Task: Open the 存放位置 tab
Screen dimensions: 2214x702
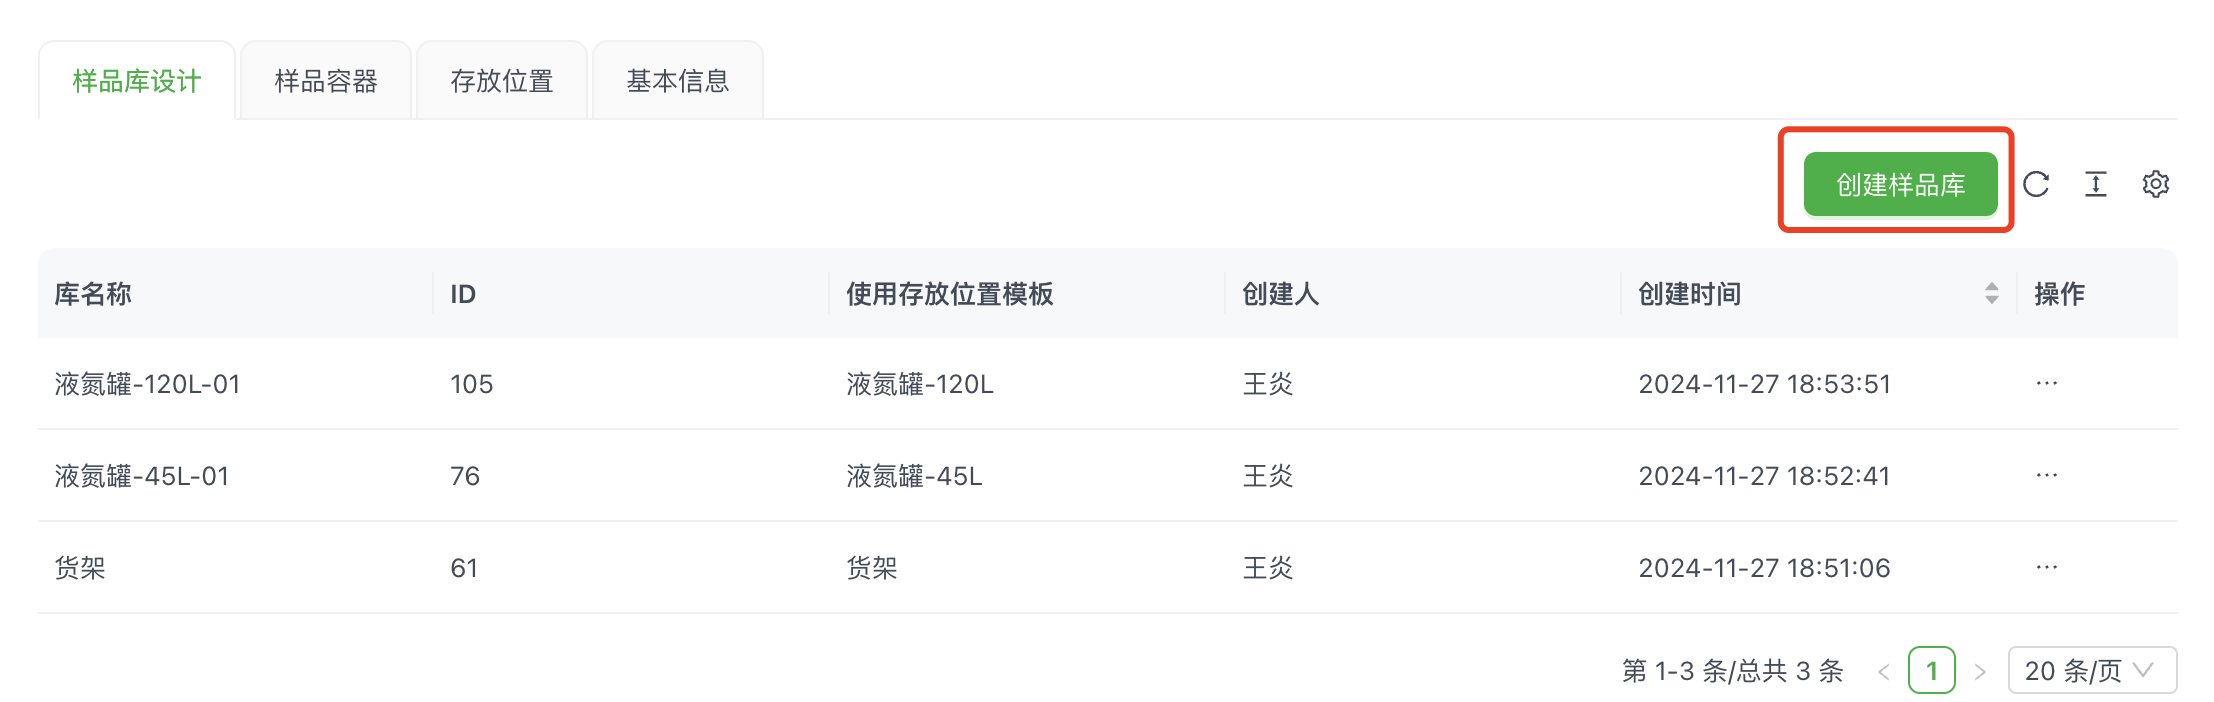Action: [501, 81]
